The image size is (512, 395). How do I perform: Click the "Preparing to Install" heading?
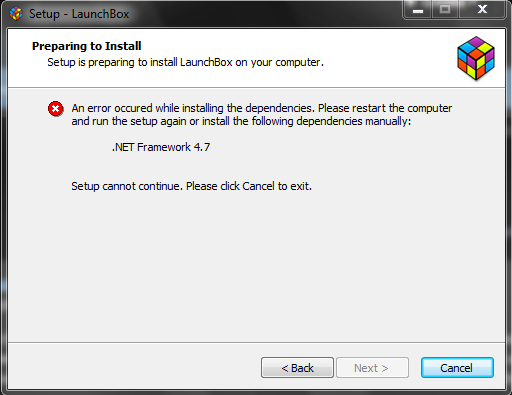pos(87,46)
